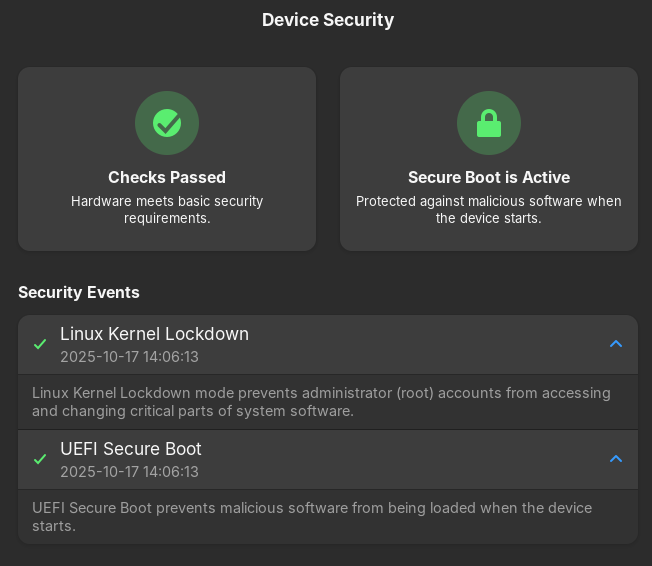
Task: Click the UEFI Secure Boot description paragraph
Action: (x=311, y=517)
